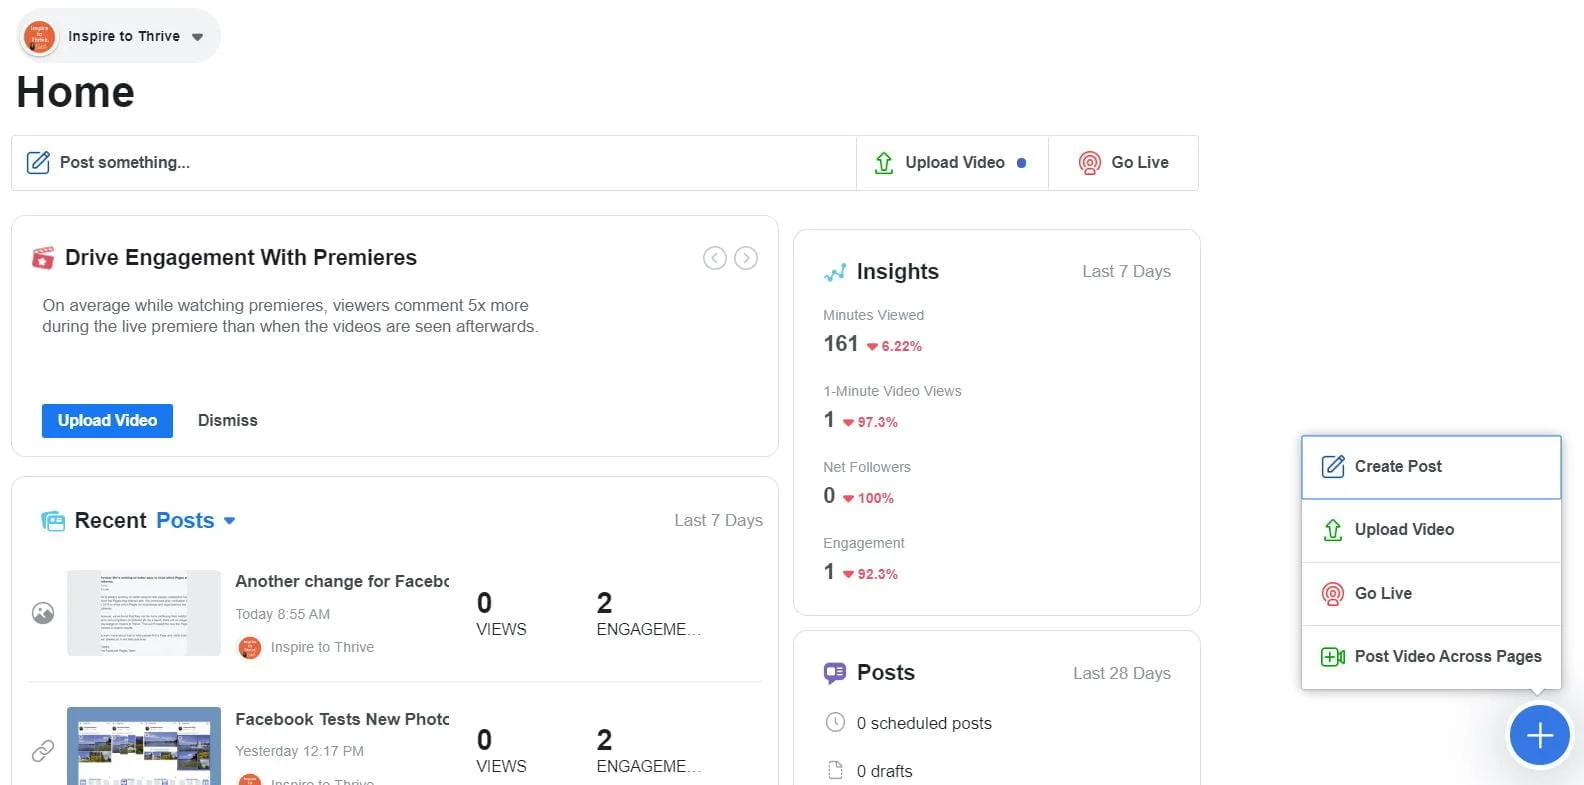The width and height of the screenshot is (1584, 785).
Task: Click the 6.22% decrease indicator
Action: point(894,346)
